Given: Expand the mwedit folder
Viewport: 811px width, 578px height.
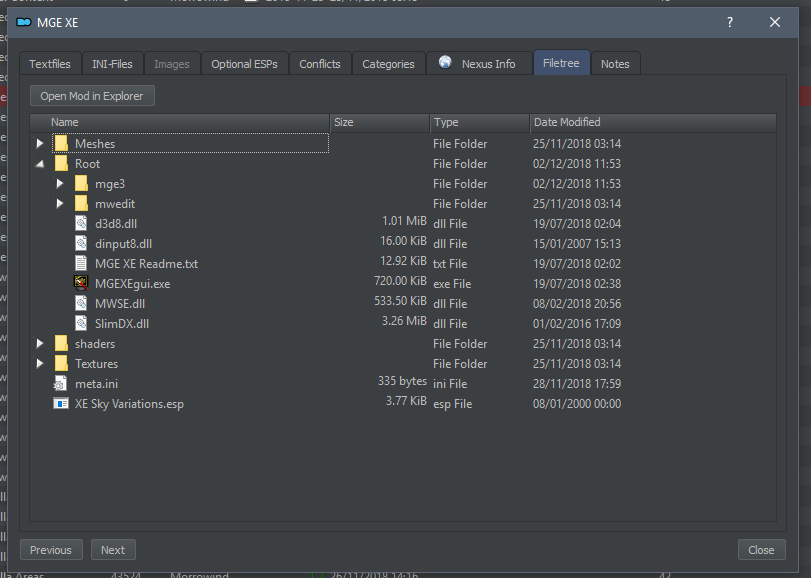Looking at the screenshot, I should [x=60, y=204].
